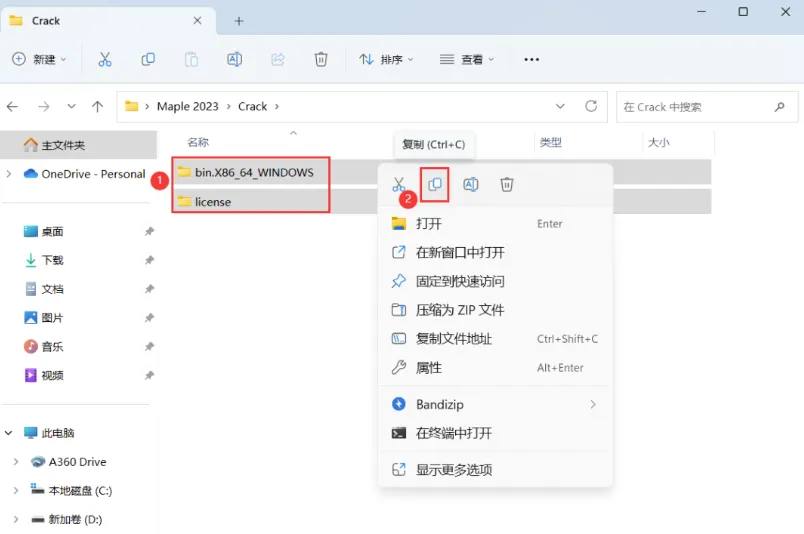The width and height of the screenshot is (804, 534).
Task: Open the 新建 dropdown
Action: point(39,60)
